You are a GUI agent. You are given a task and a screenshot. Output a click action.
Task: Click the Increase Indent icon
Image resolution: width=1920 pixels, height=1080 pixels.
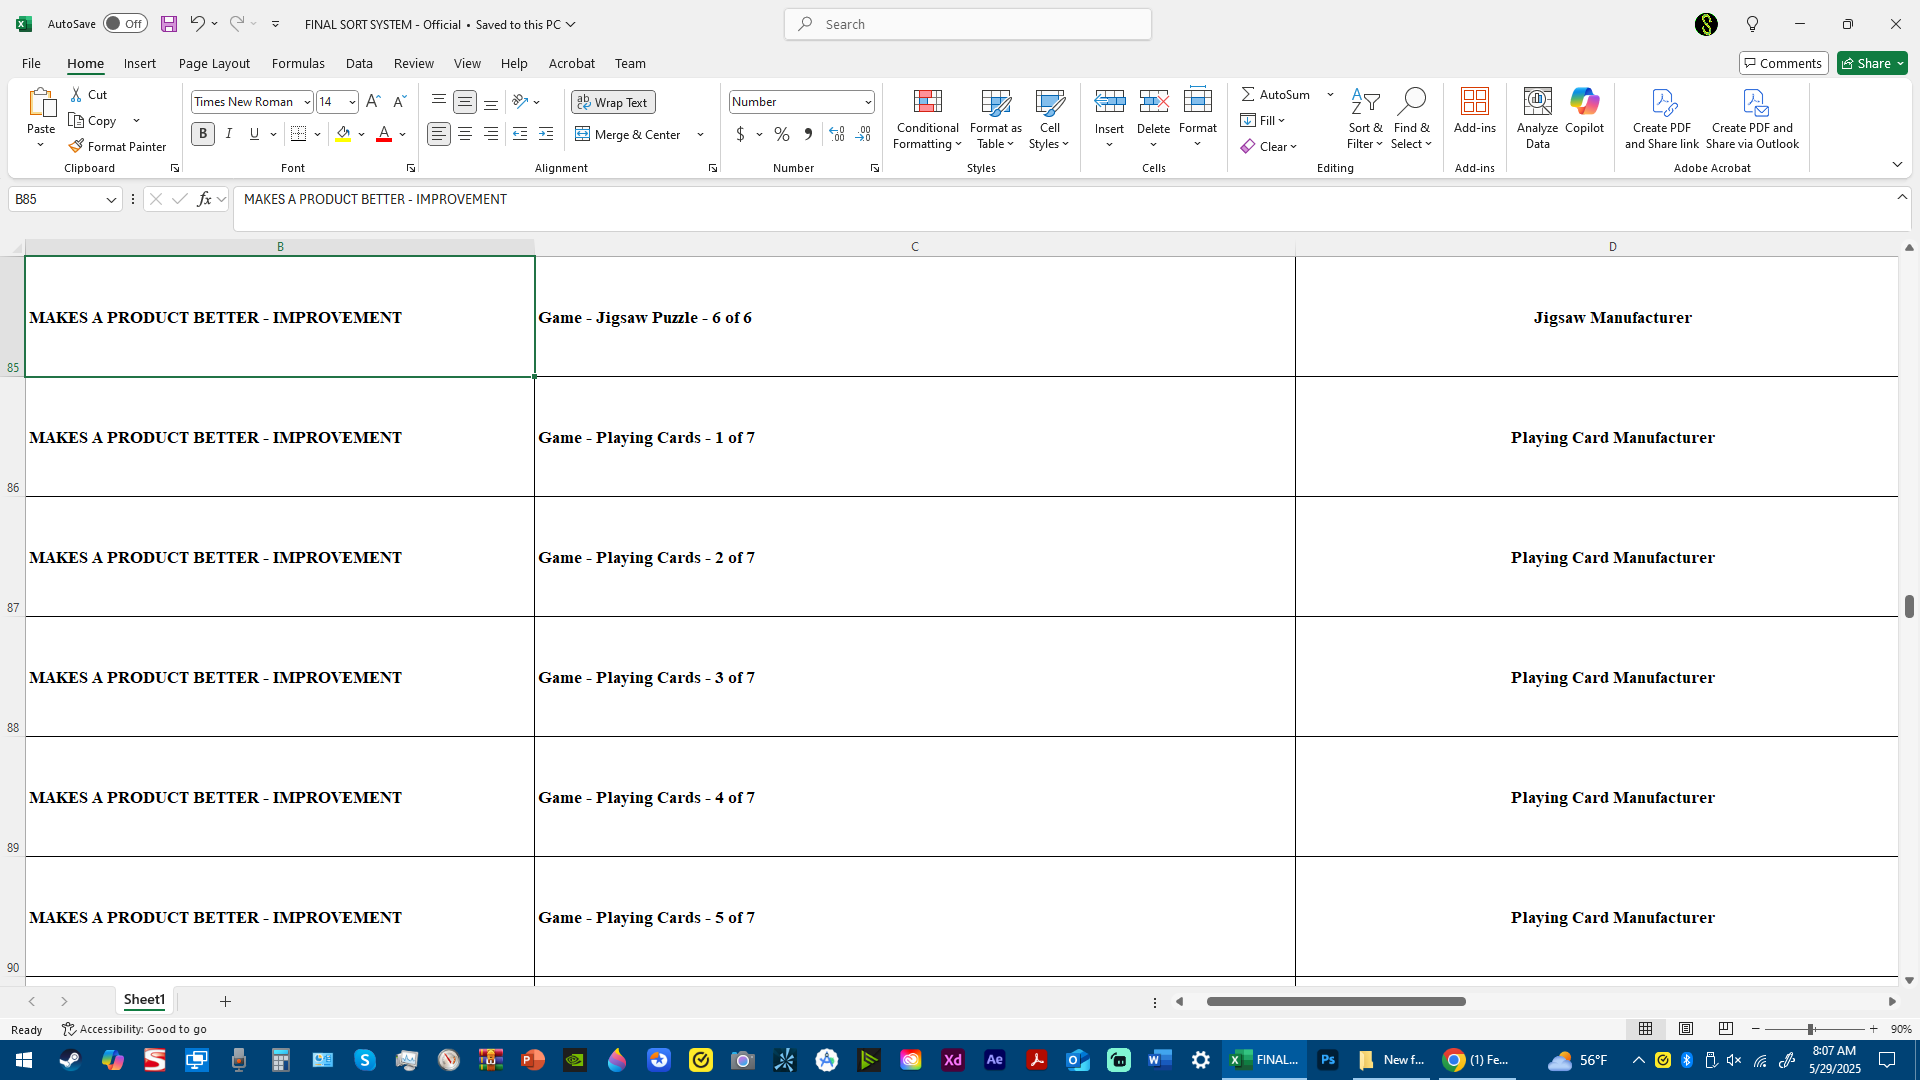pos(546,134)
